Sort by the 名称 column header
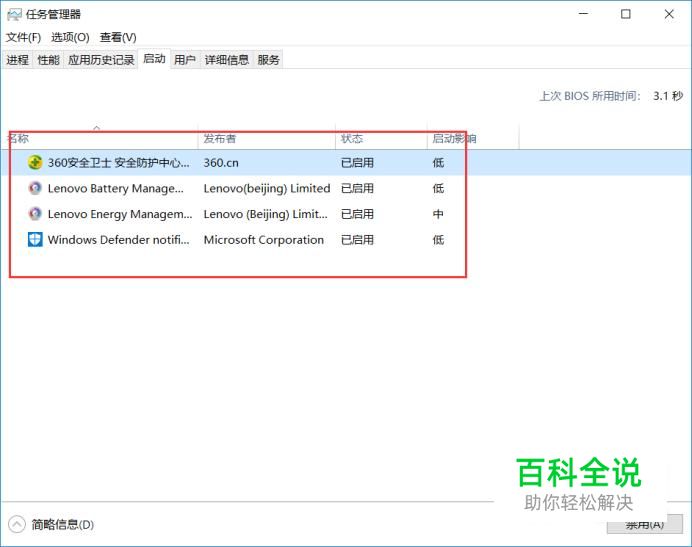This screenshot has width=692, height=547. click(100, 138)
